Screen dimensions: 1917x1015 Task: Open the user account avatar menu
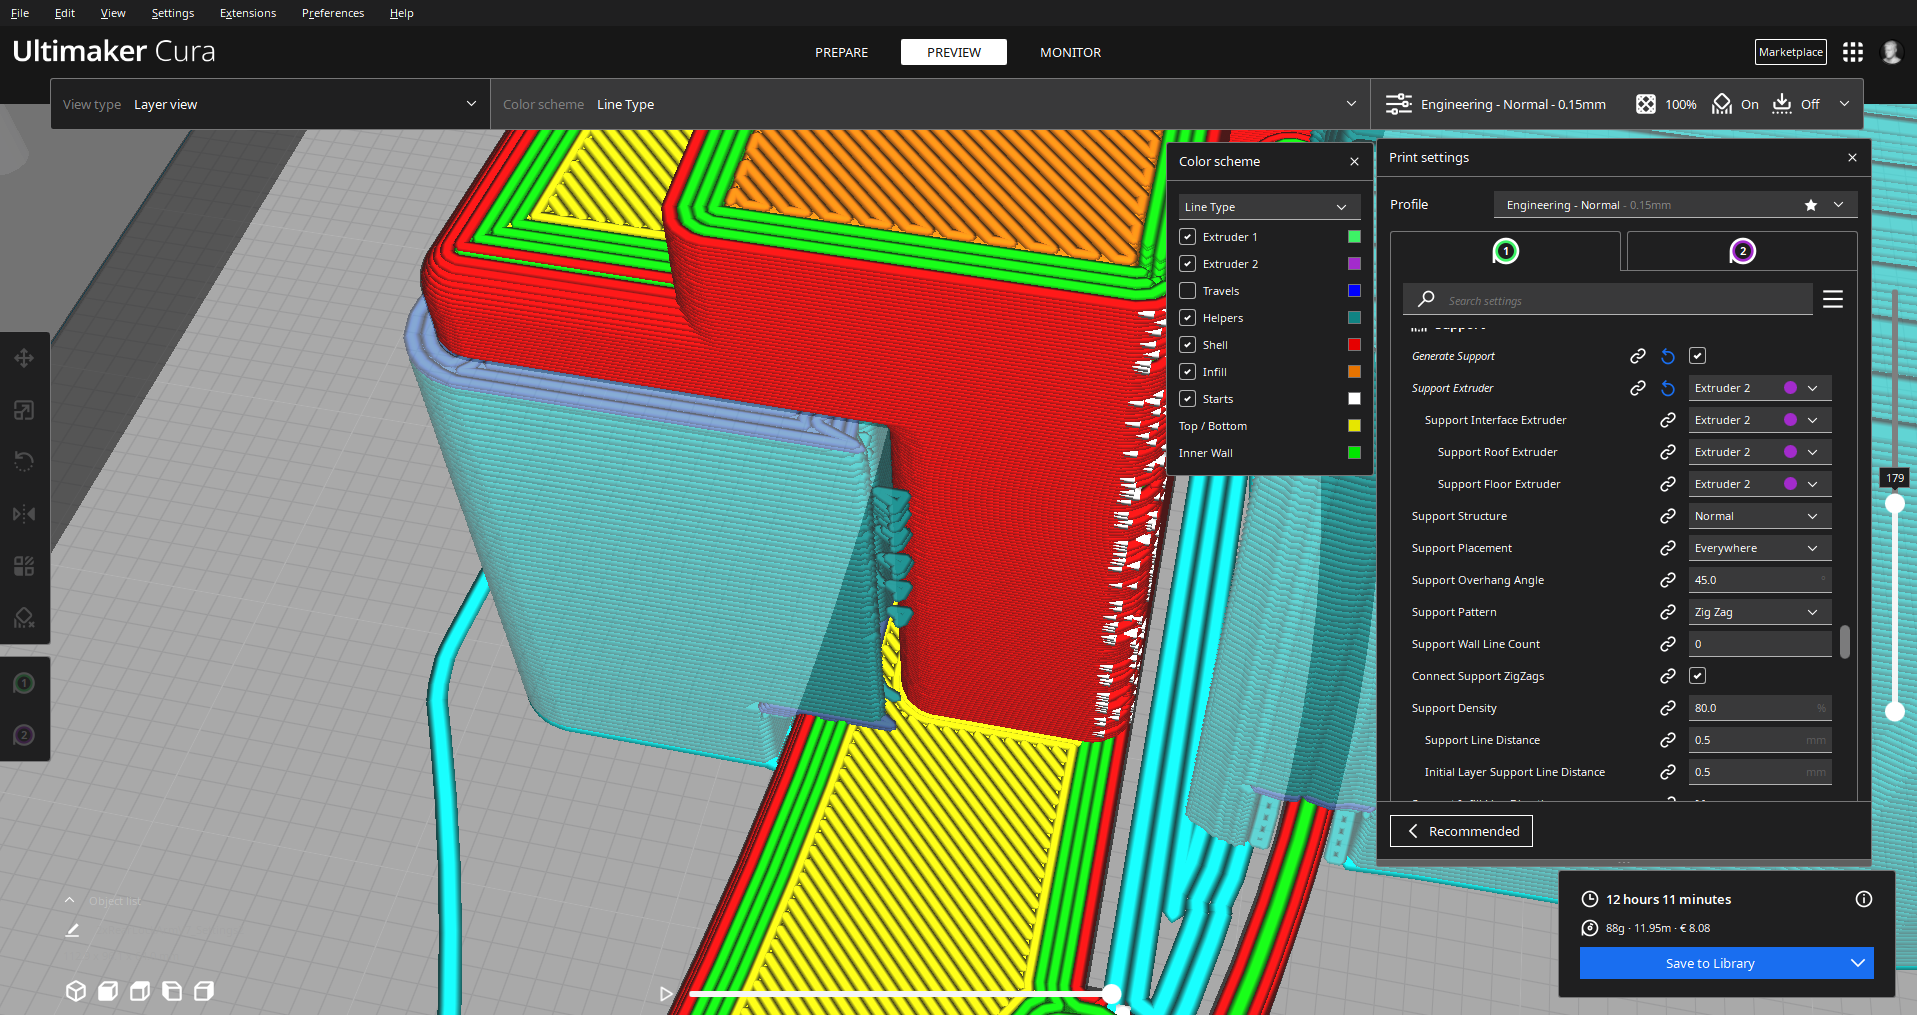1891,52
